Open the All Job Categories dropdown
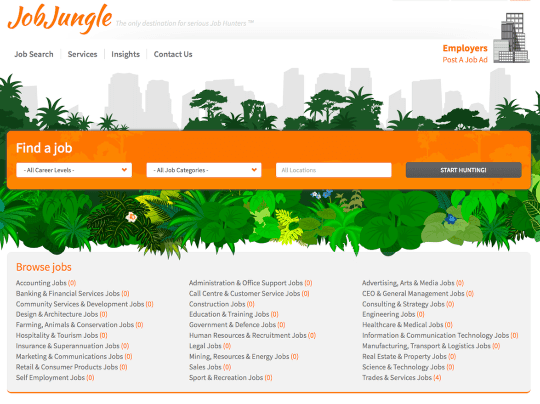The image size is (540, 404). [x=204, y=170]
